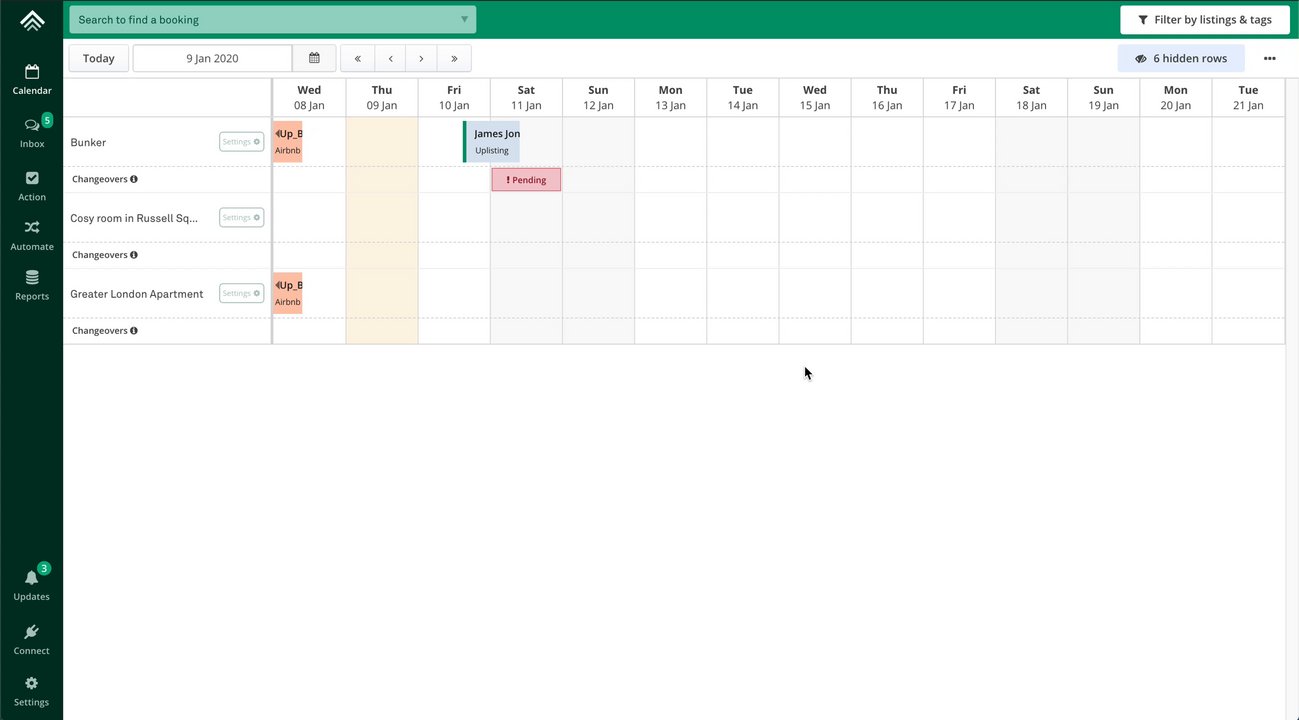
Task: Select Cosy room in Russell Sq listing
Action: (x=134, y=218)
